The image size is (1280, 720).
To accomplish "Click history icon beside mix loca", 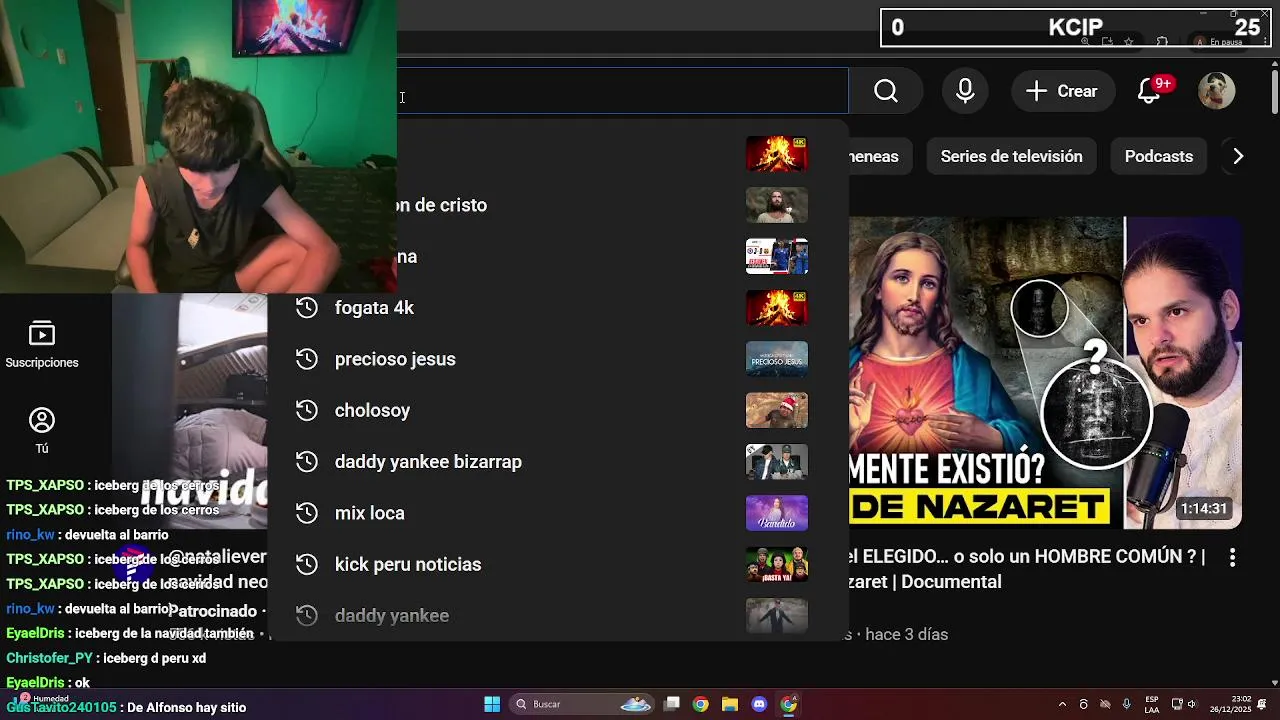I will pos(307,513).
